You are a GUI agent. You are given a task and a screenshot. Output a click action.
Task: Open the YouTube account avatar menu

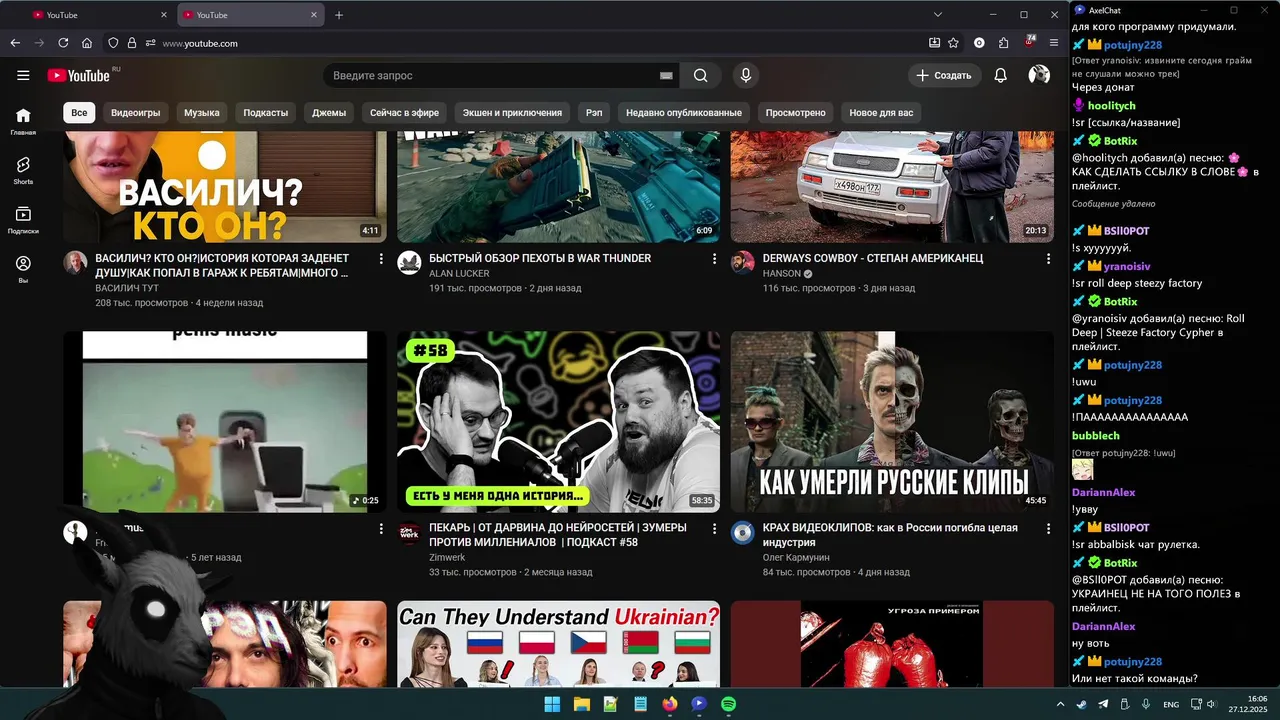(x=1039, y=75)
